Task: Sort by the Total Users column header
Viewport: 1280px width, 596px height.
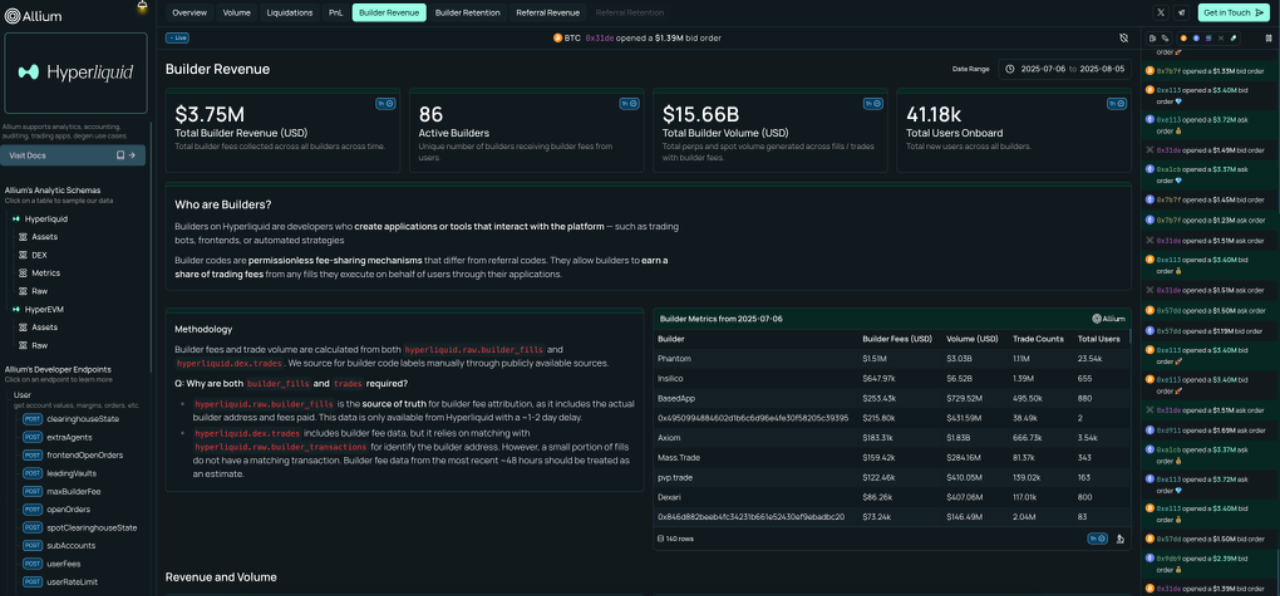Action: tap(1099, 339)
